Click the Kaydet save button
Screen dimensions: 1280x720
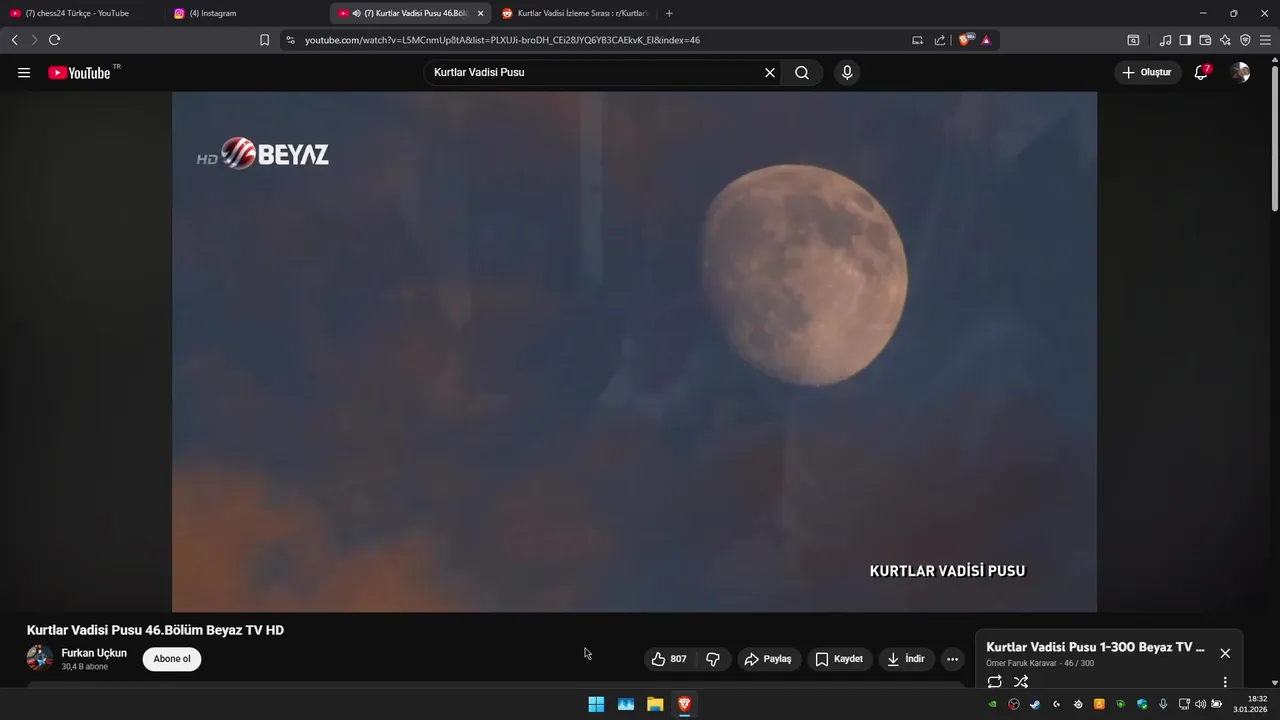(x=839, y=659)
